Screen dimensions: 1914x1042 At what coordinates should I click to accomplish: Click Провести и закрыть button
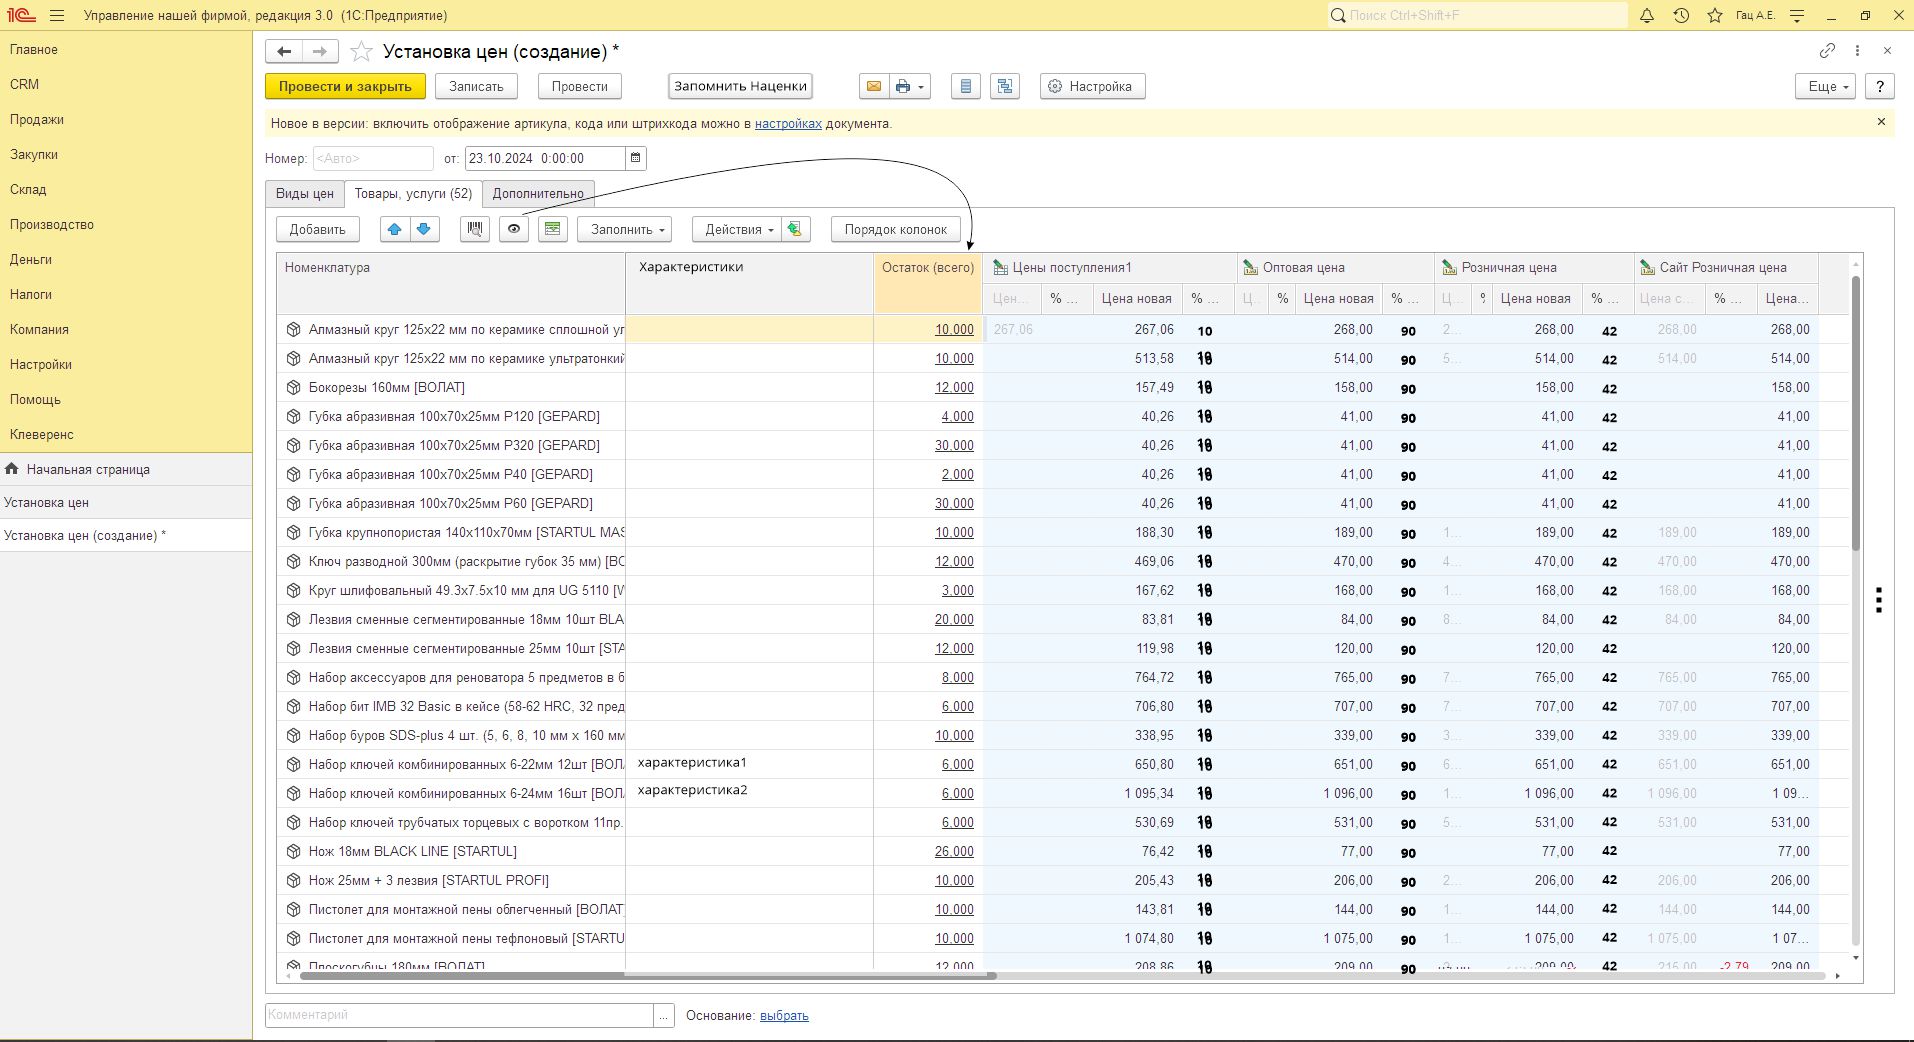click(345, 87)
